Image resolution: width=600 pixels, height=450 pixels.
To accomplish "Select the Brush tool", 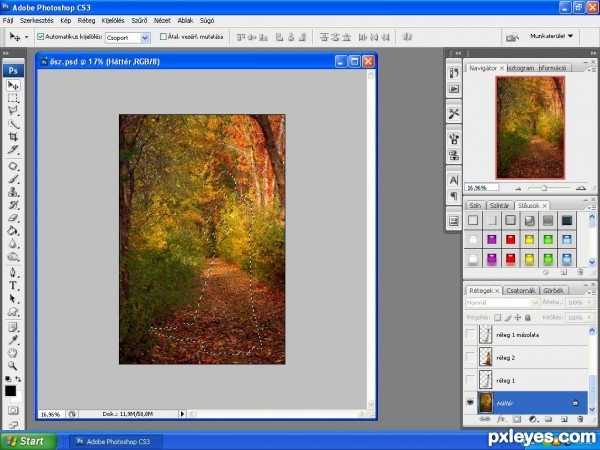I will click(13, 179).
